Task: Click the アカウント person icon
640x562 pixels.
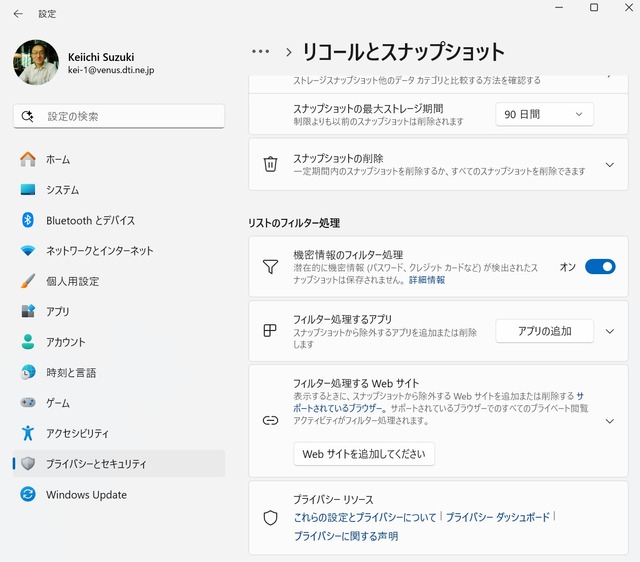Action: pos(28,342)
